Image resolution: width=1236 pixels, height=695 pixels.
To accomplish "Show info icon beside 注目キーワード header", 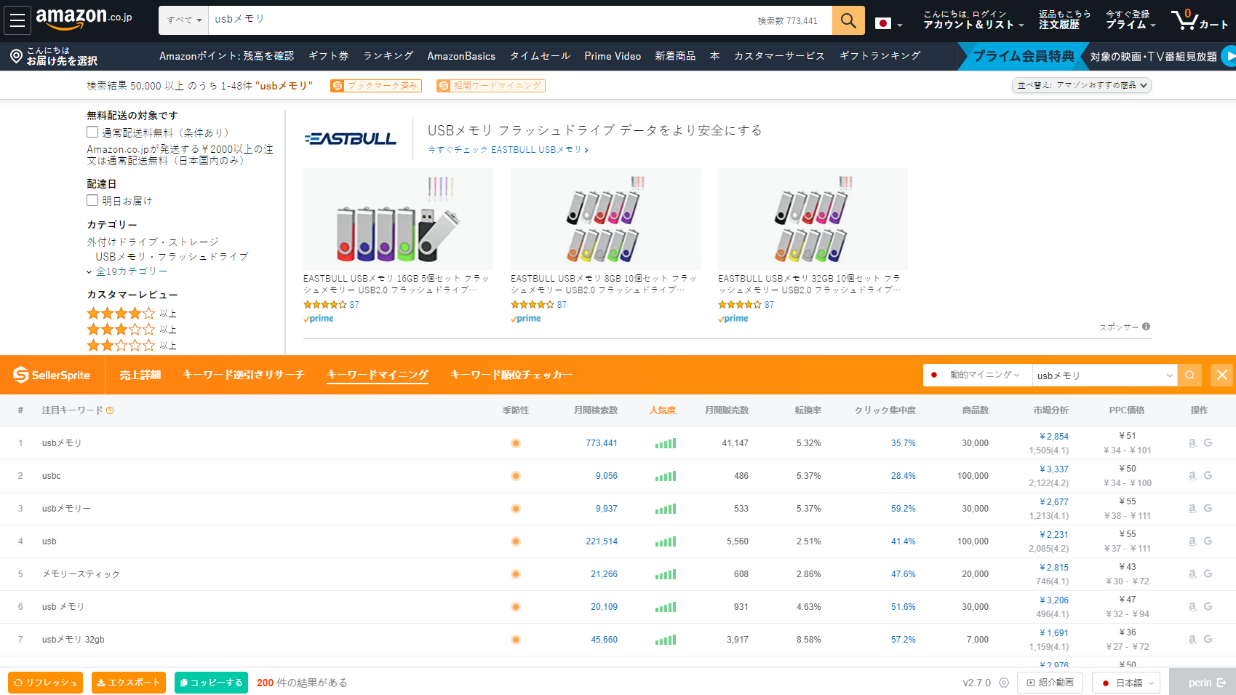I will click(x=110, y=410).
